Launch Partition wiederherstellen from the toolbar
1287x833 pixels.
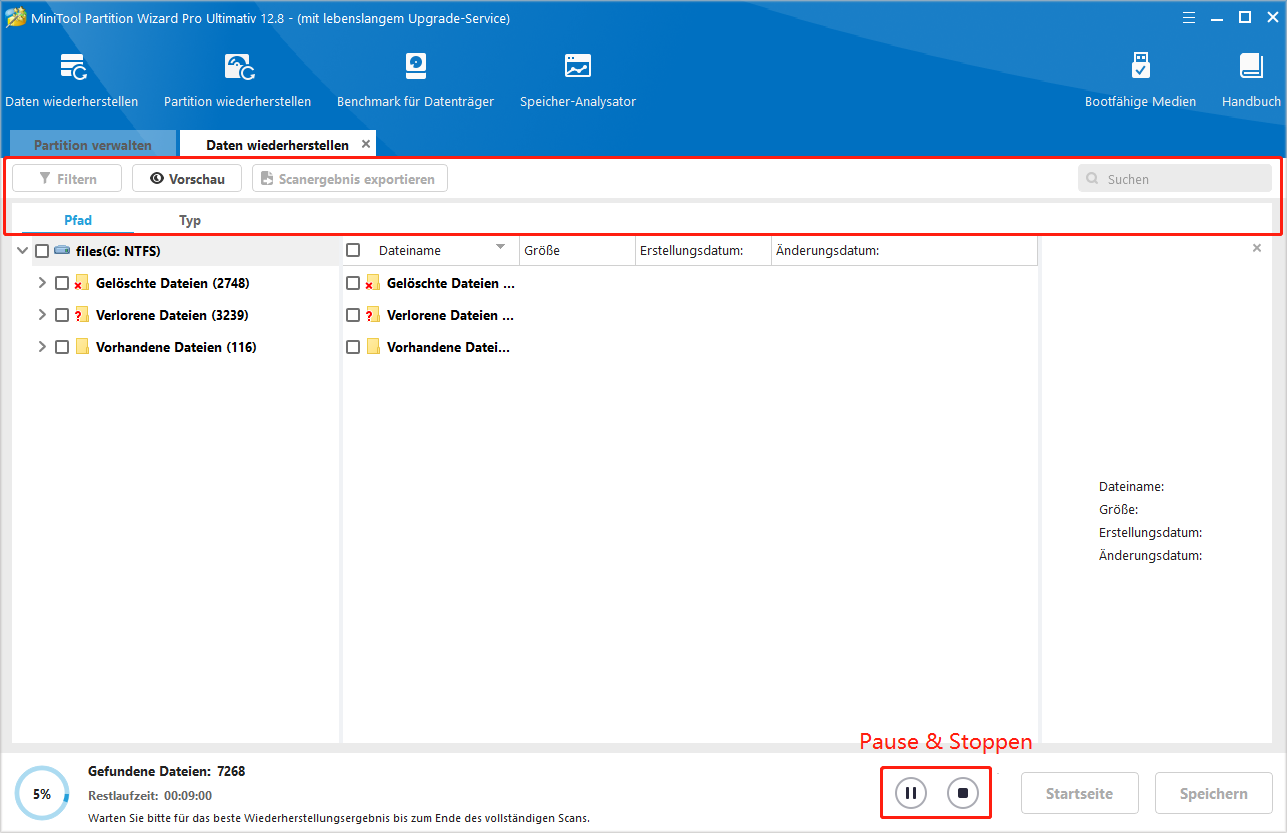(x=238, y=67)
